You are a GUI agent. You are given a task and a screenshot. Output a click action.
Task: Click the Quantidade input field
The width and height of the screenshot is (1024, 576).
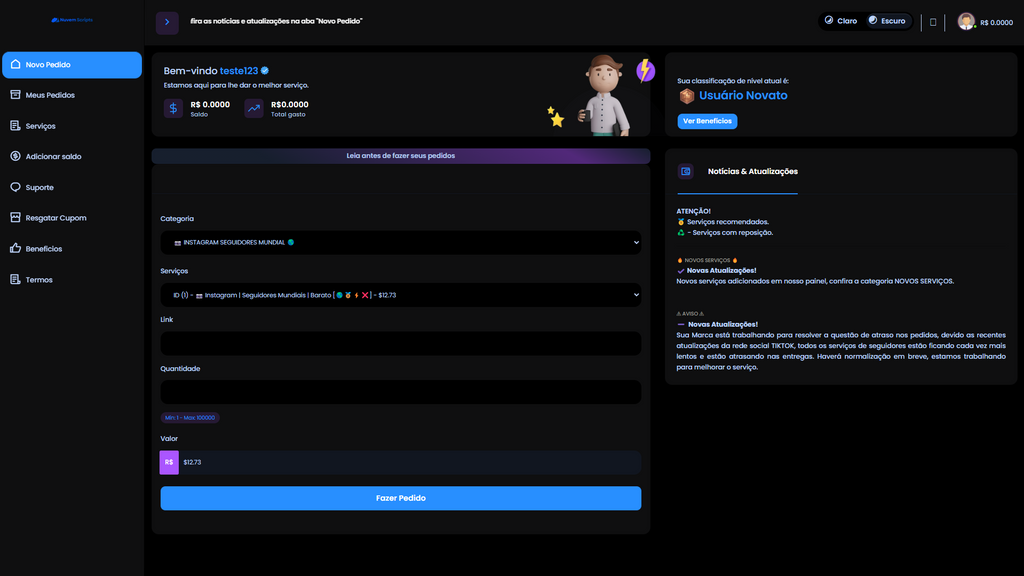pos(400,392)
